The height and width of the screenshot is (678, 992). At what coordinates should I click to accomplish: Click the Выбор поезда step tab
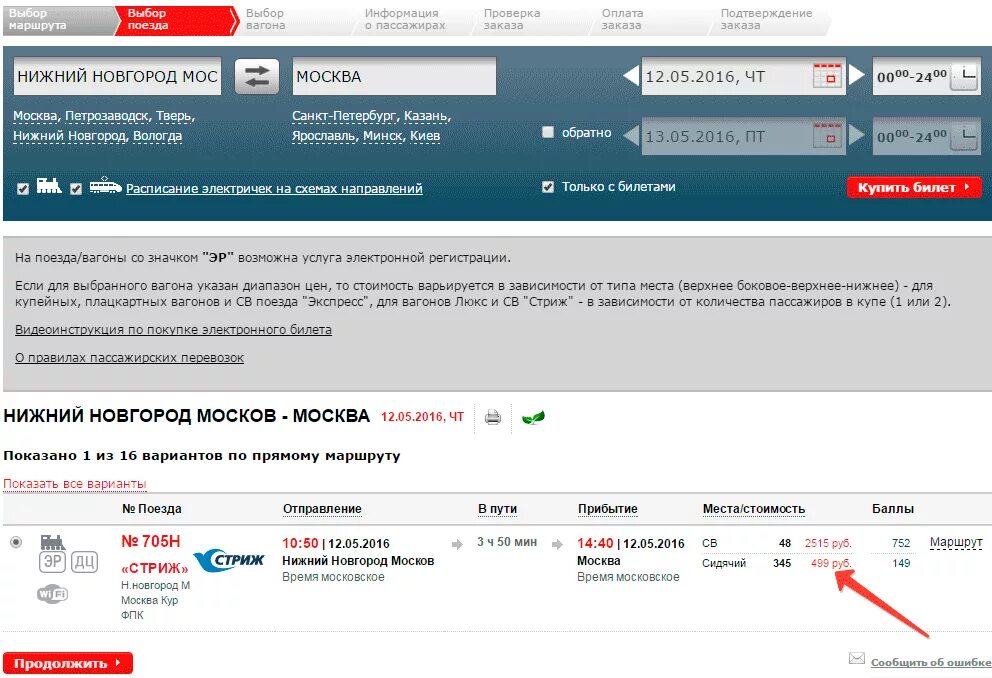pos(176,19)
